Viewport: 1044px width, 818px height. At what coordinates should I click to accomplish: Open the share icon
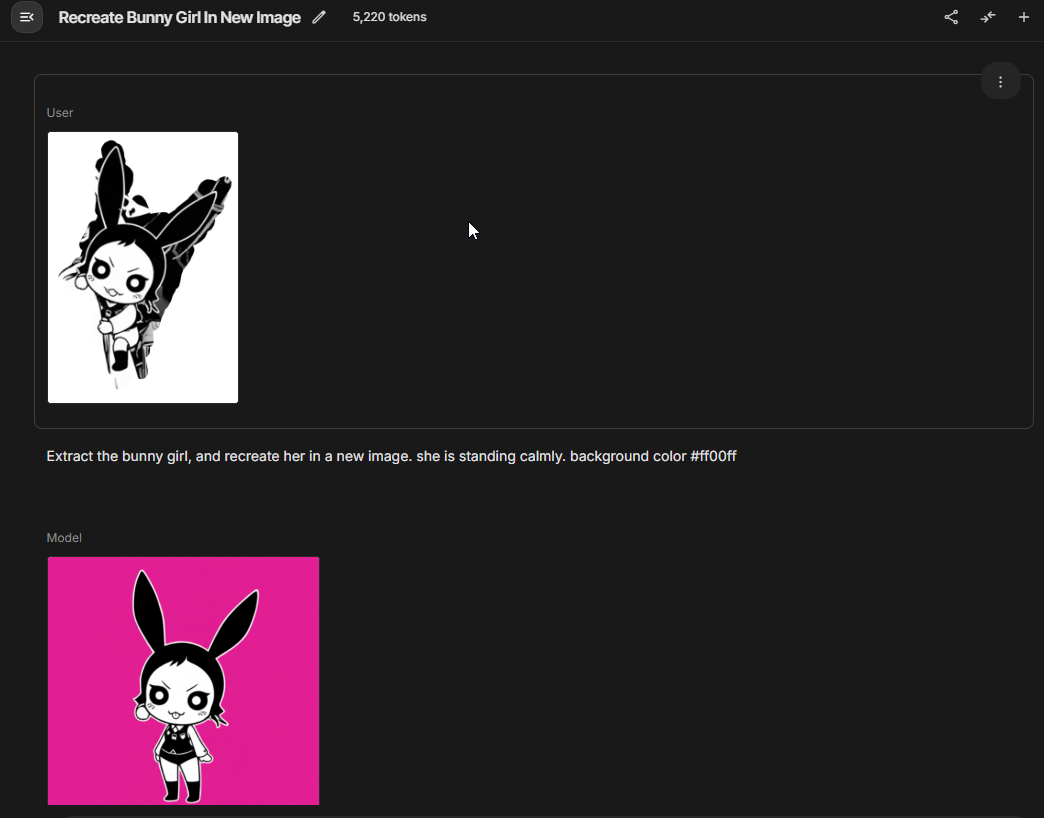tap(951, 17)
